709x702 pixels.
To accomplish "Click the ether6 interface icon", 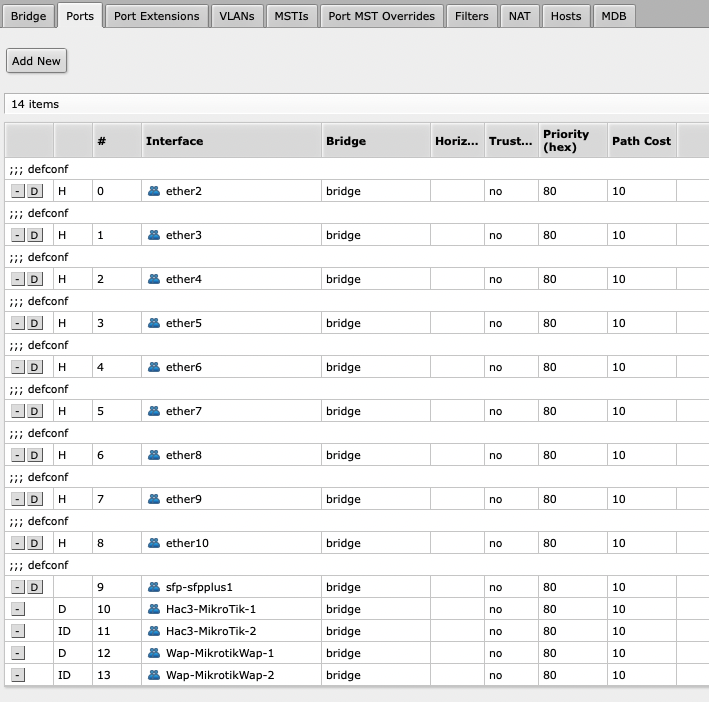I will point(154,367).
